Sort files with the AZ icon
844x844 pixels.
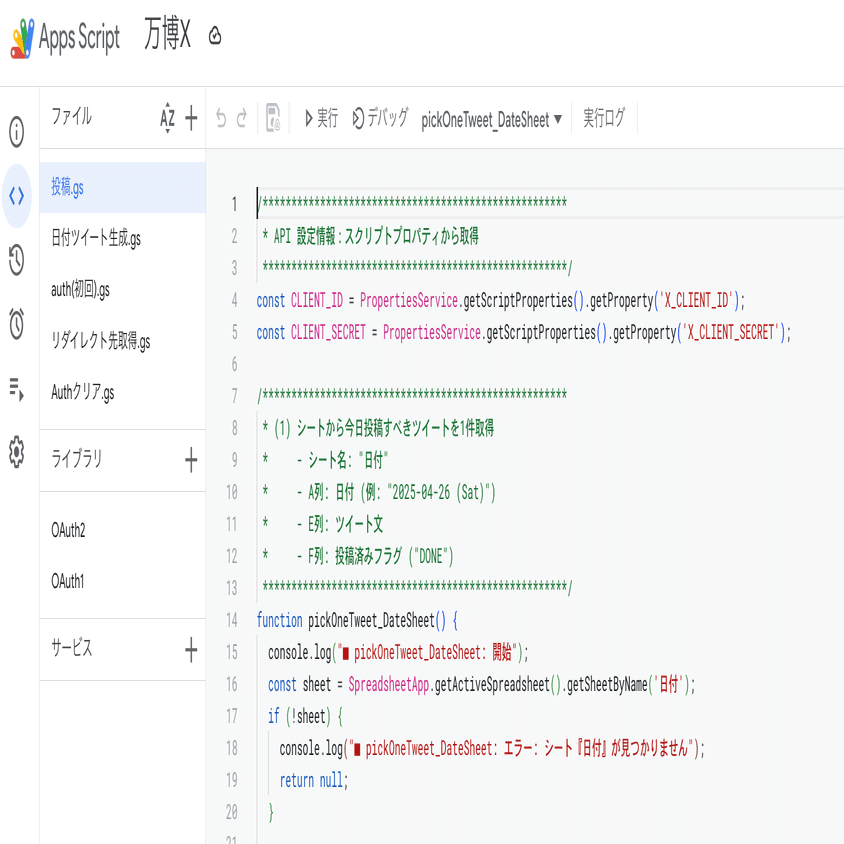click(167, 118)
